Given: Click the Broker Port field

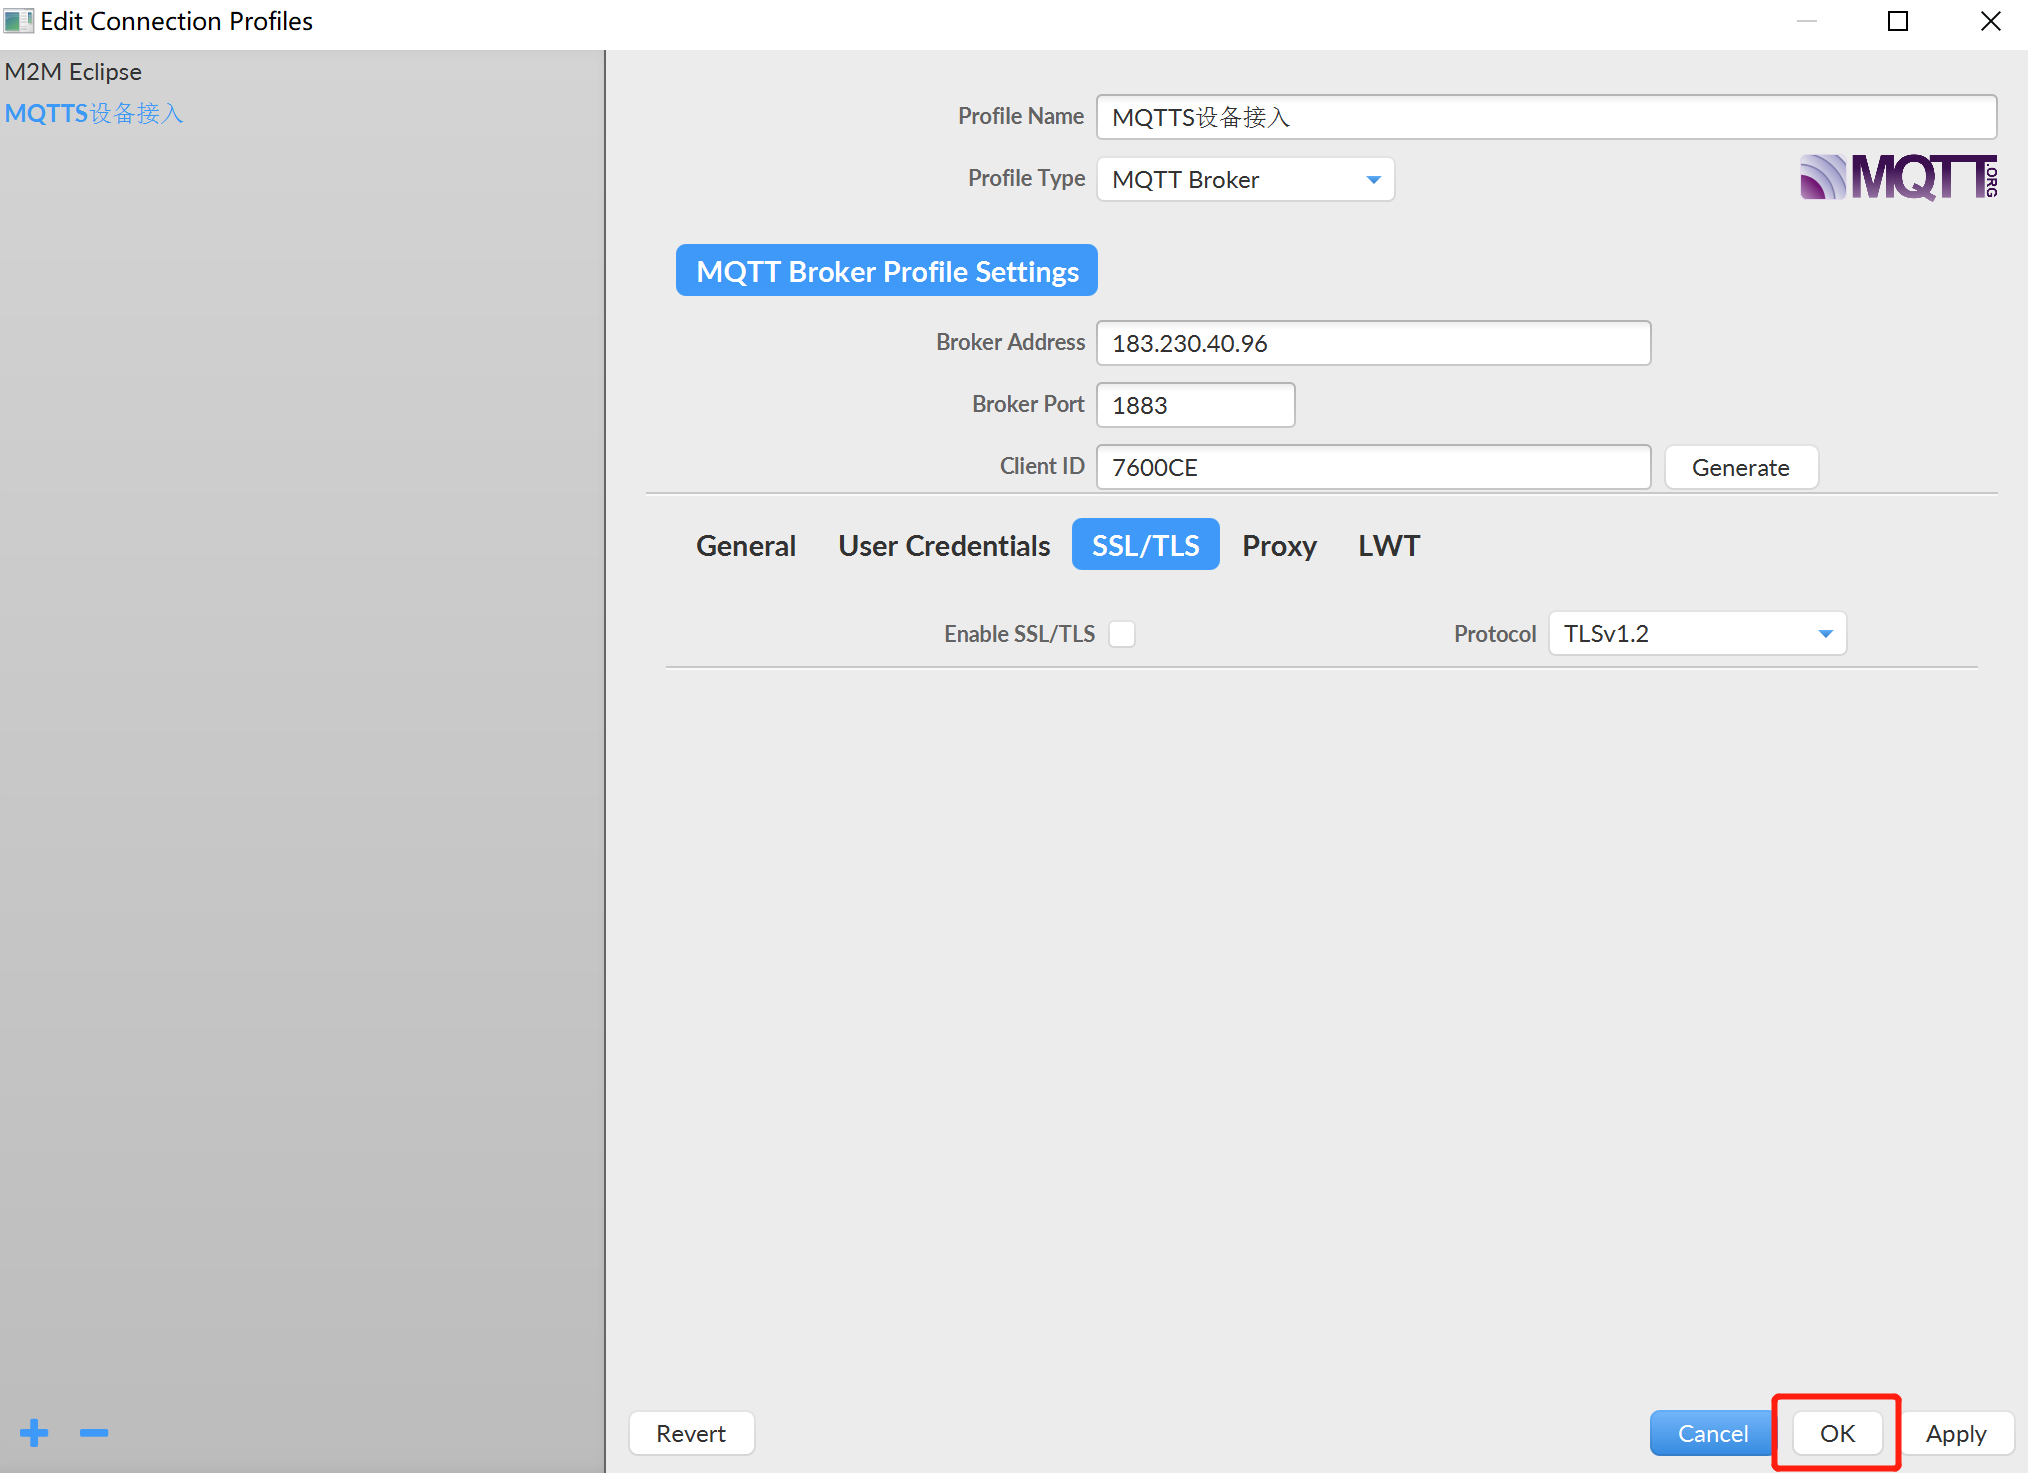Looking at the screenshot, I should pyautogui.click(x=1195, y=406).
